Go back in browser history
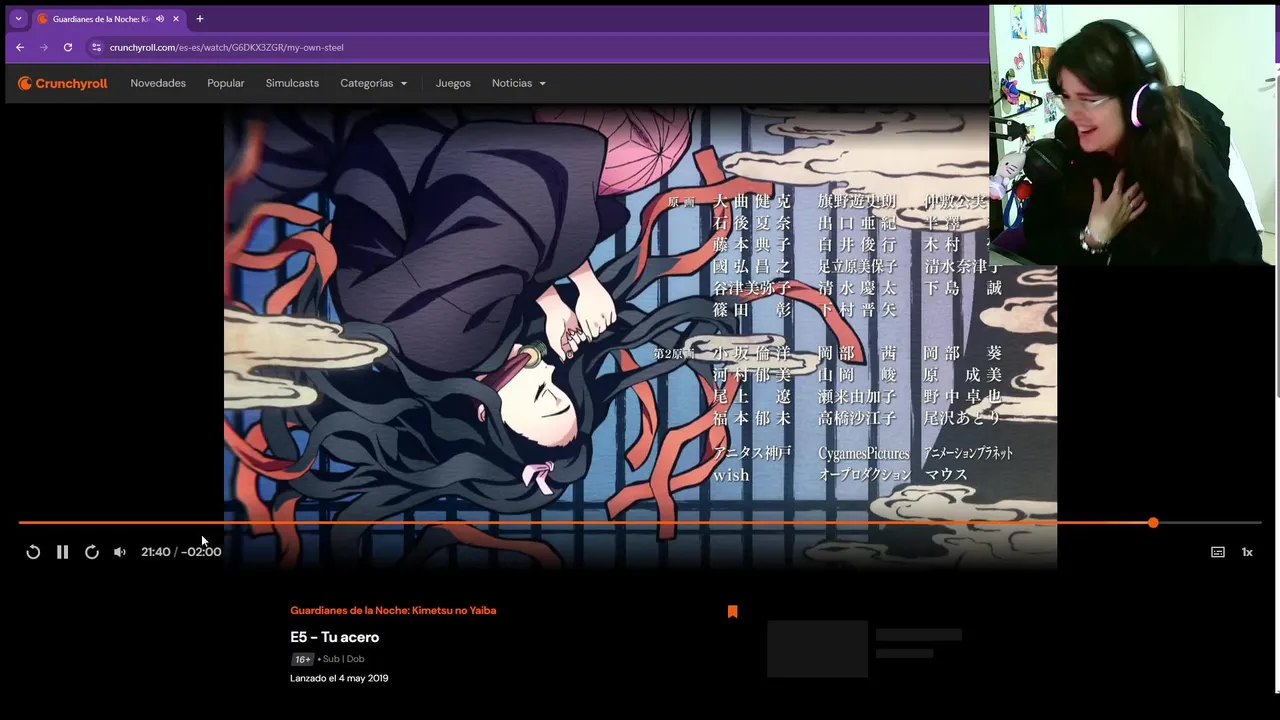Screen dimensions: 1280x720 tap(20, 47)
